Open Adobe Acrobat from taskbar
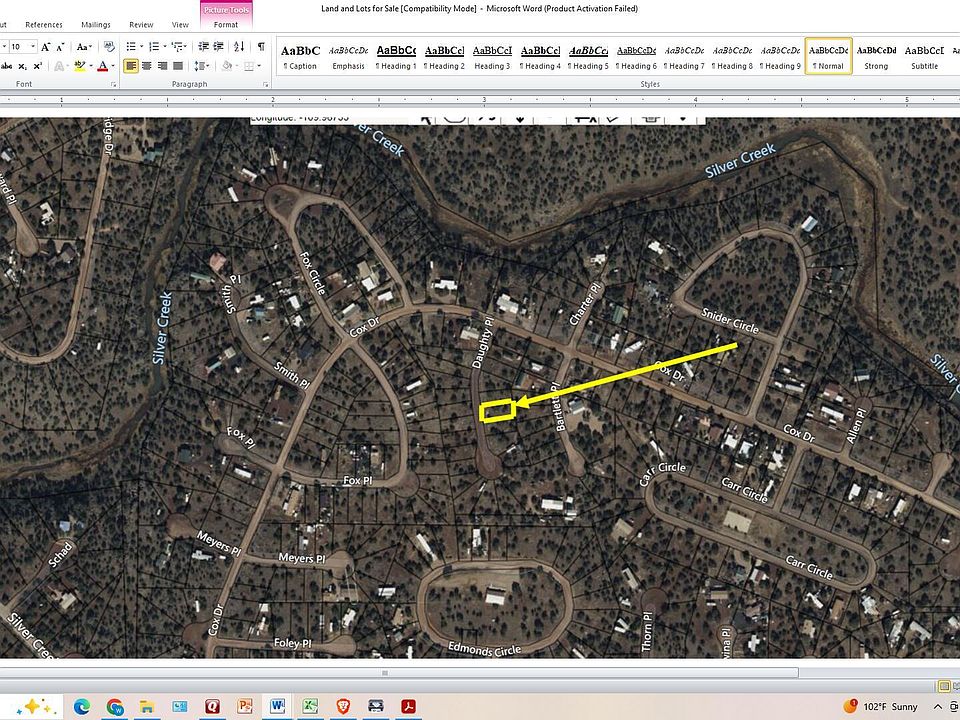The image size is (960, 720). [408, 707]
